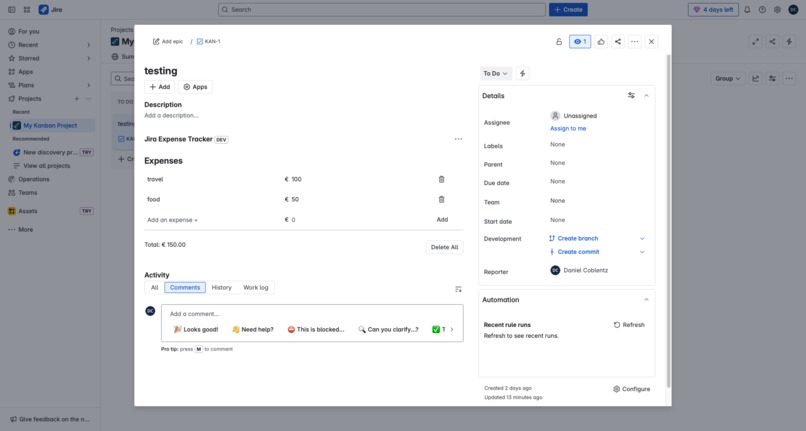The height and width of the screenshot is (431, 806).
Task: Open help question mark icon
Action: point(762,10)
